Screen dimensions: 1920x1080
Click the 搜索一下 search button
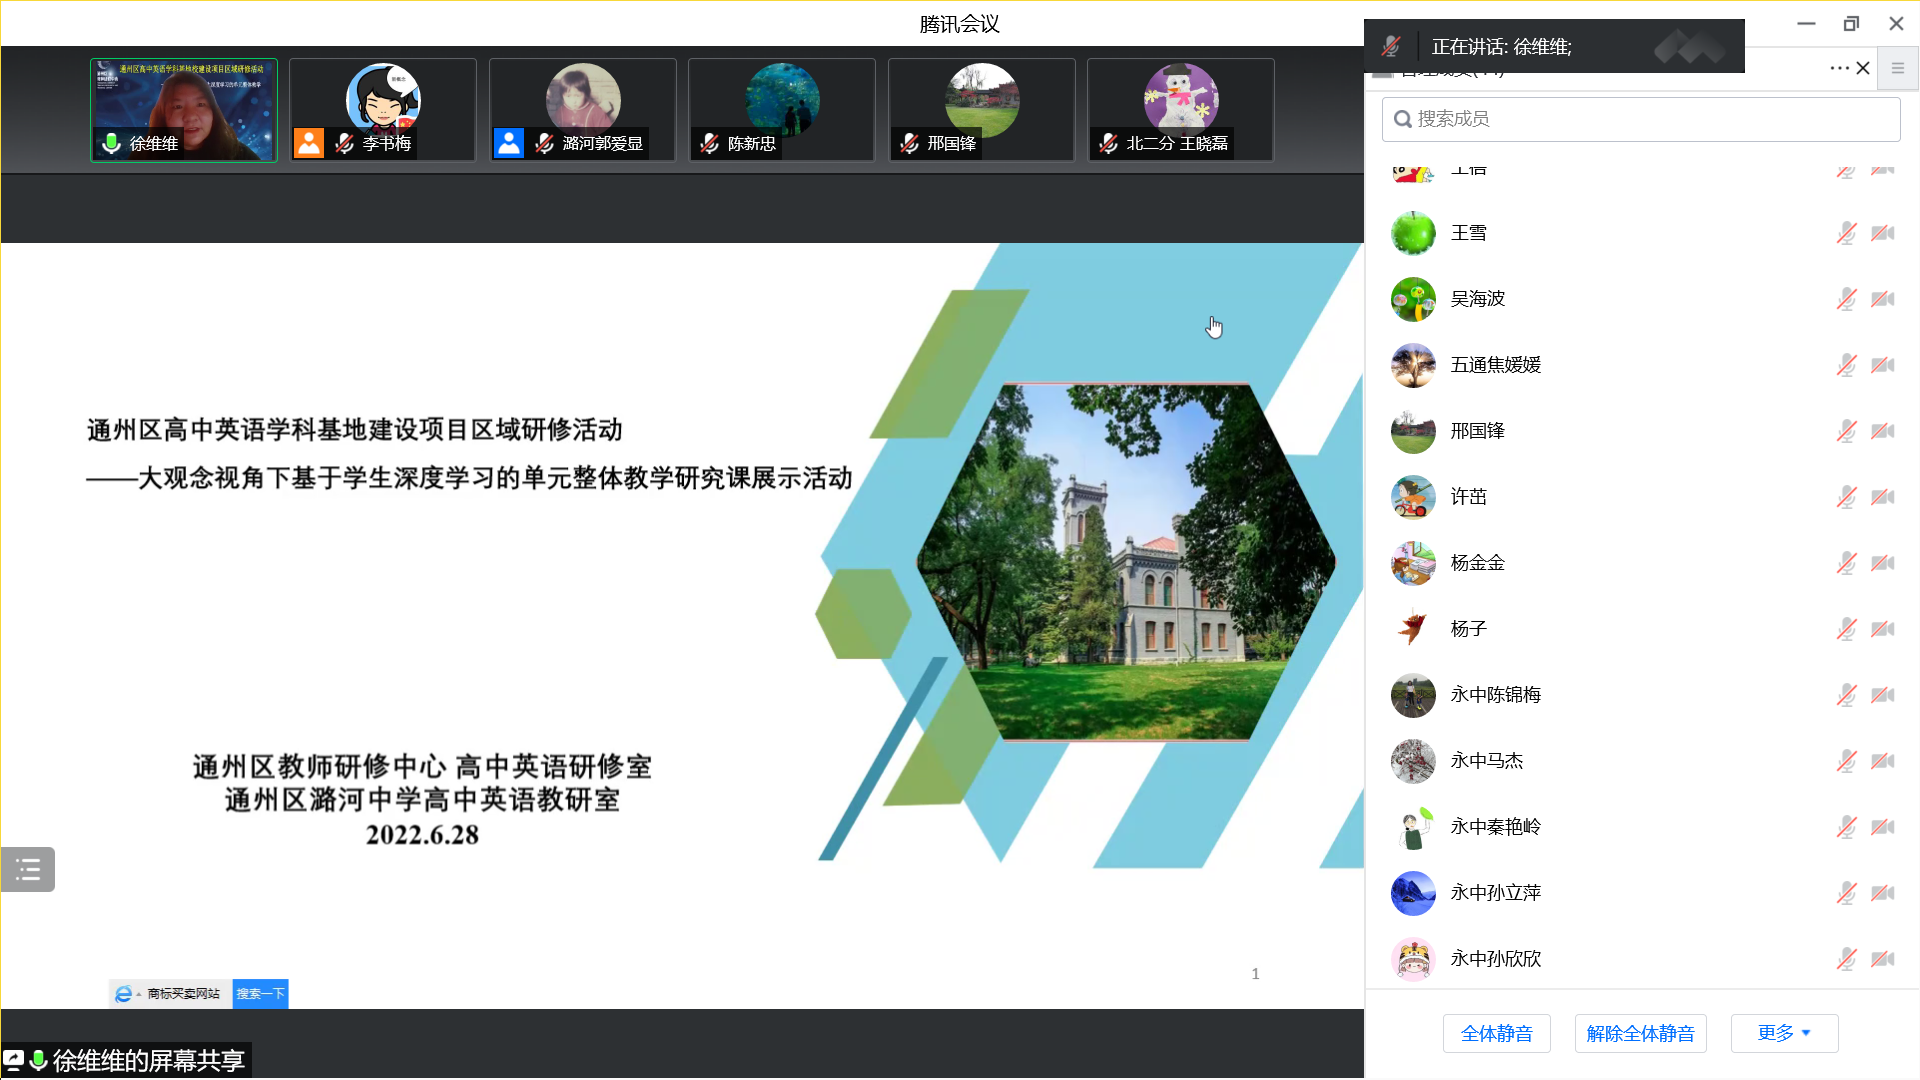pos(260,993)
